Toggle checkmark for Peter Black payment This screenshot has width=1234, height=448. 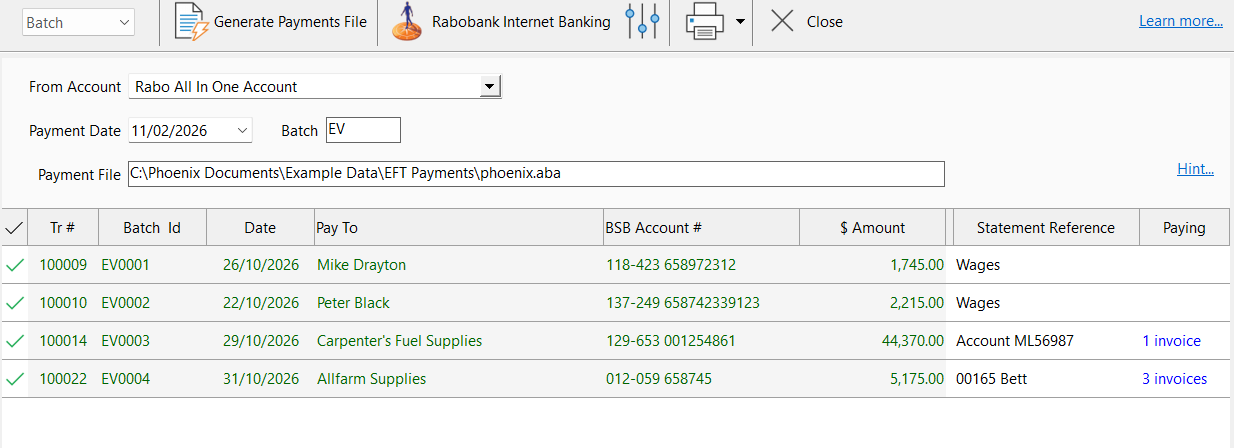click(14, 303)
